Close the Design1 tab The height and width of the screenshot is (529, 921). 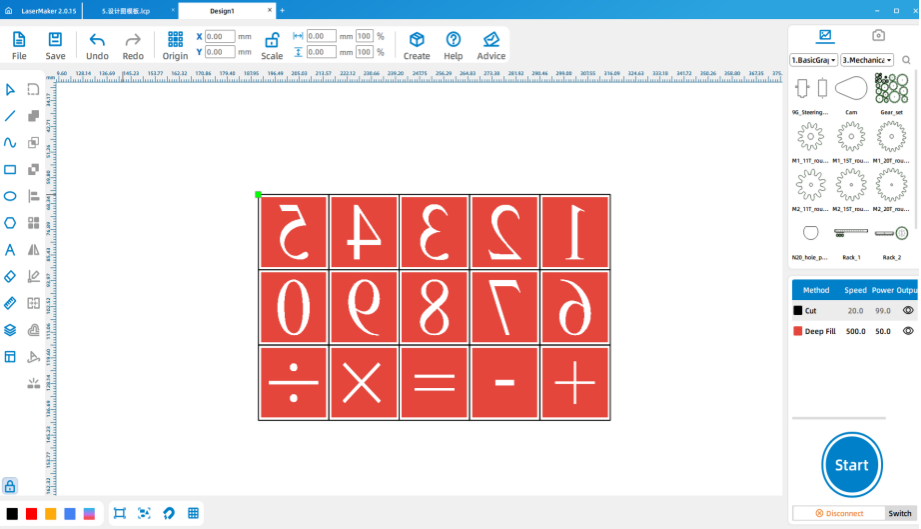click(270, 10)
